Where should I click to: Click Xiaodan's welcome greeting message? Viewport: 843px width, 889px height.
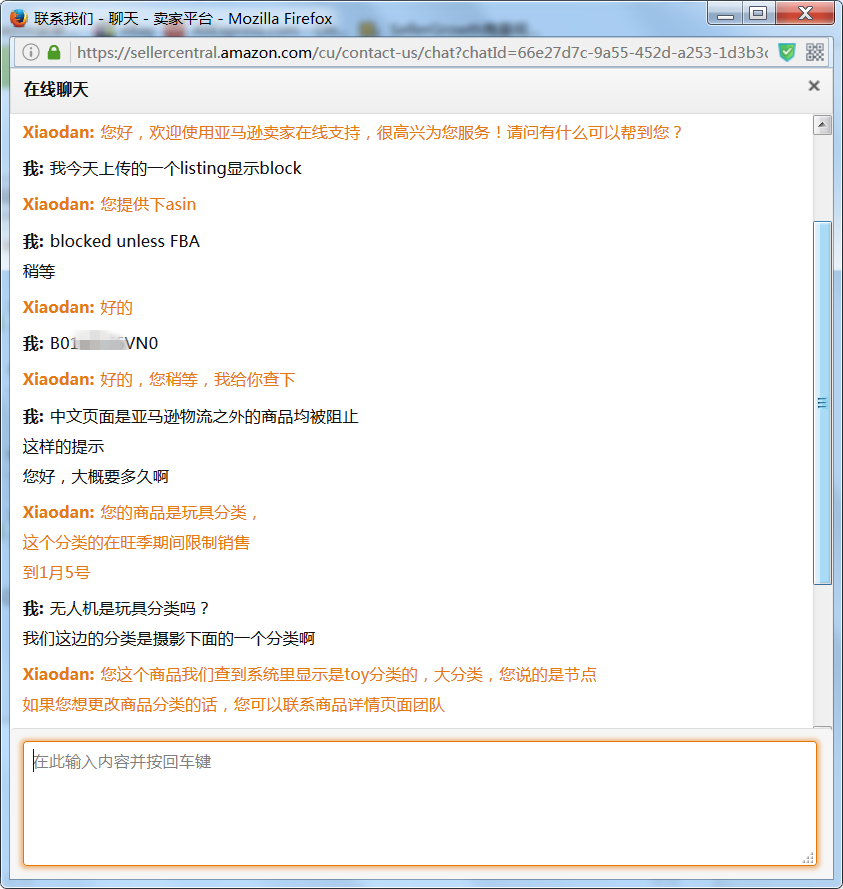(x=391, y=132)
